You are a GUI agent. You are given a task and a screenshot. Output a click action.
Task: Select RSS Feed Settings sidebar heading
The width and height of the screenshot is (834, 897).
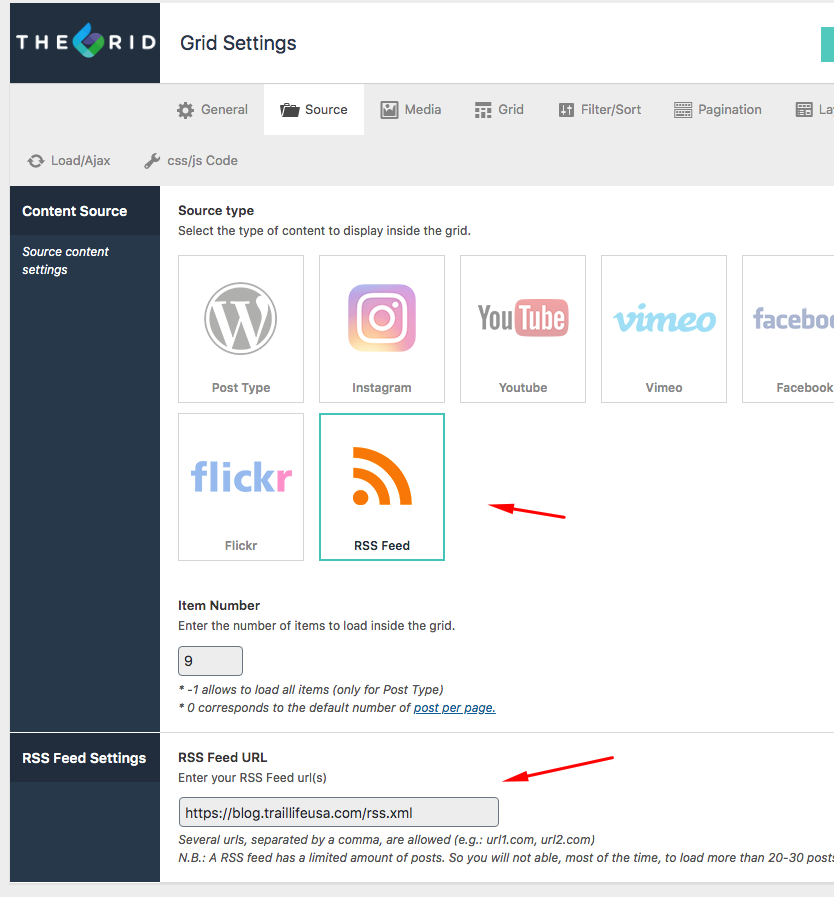pos(84,758)
